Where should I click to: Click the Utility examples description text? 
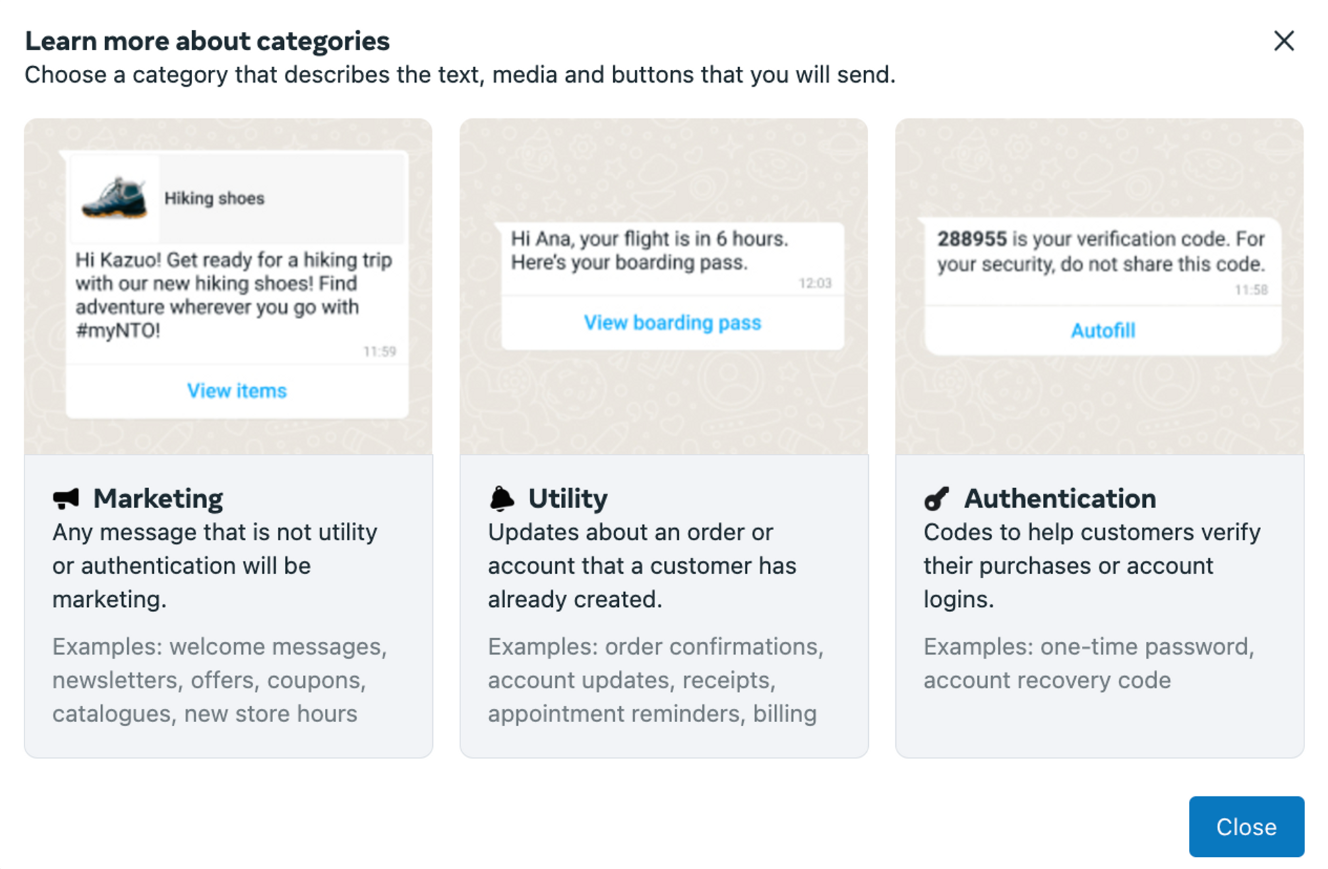coord(655,680)
